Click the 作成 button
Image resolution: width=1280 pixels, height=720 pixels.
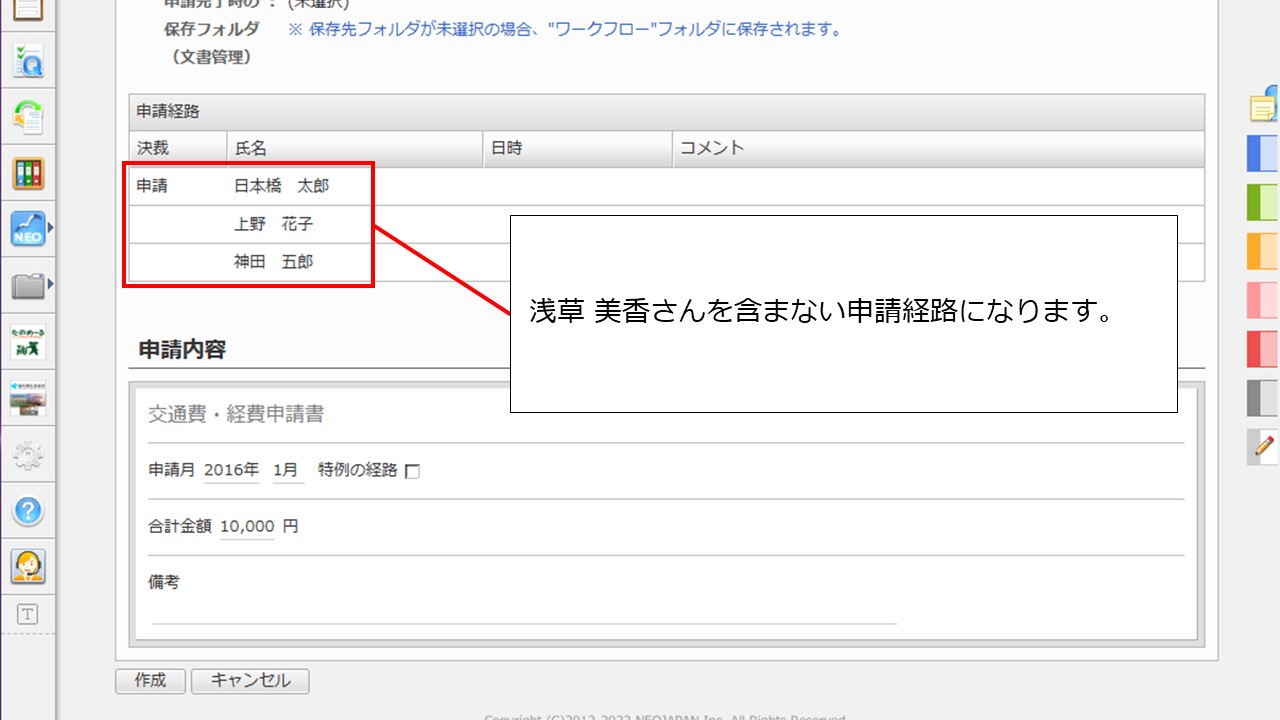(x=150, y=681)
